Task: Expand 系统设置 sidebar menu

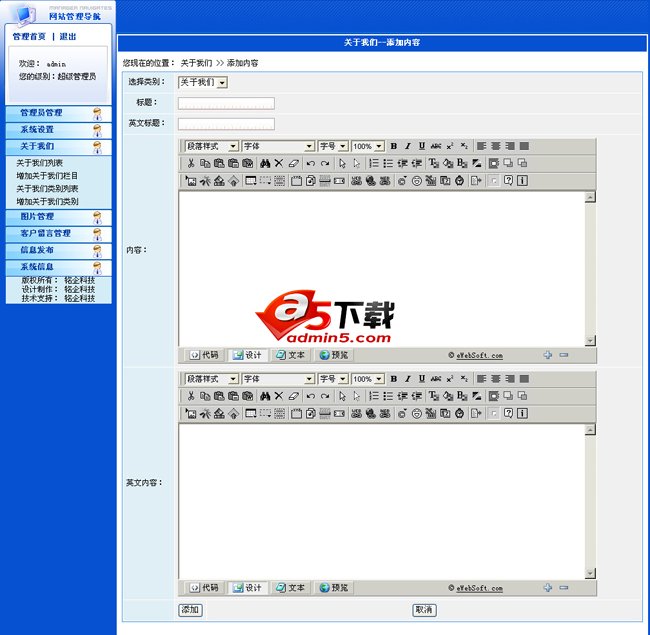Action: coord(58,130)
